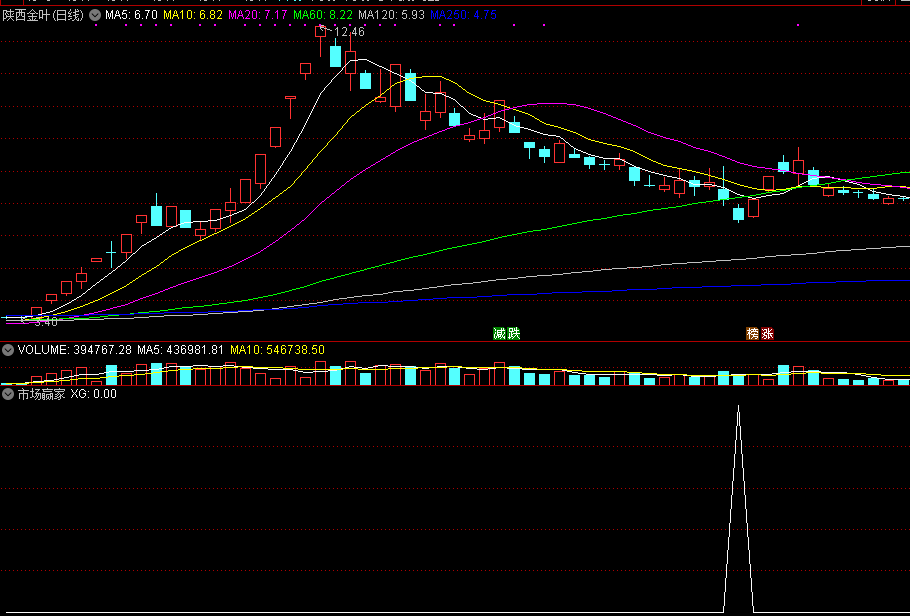Image resolution: width=910 pixels, height=616 pixels.
Task: Click the MA5: 6.70 label
Action: coord(131,15)
